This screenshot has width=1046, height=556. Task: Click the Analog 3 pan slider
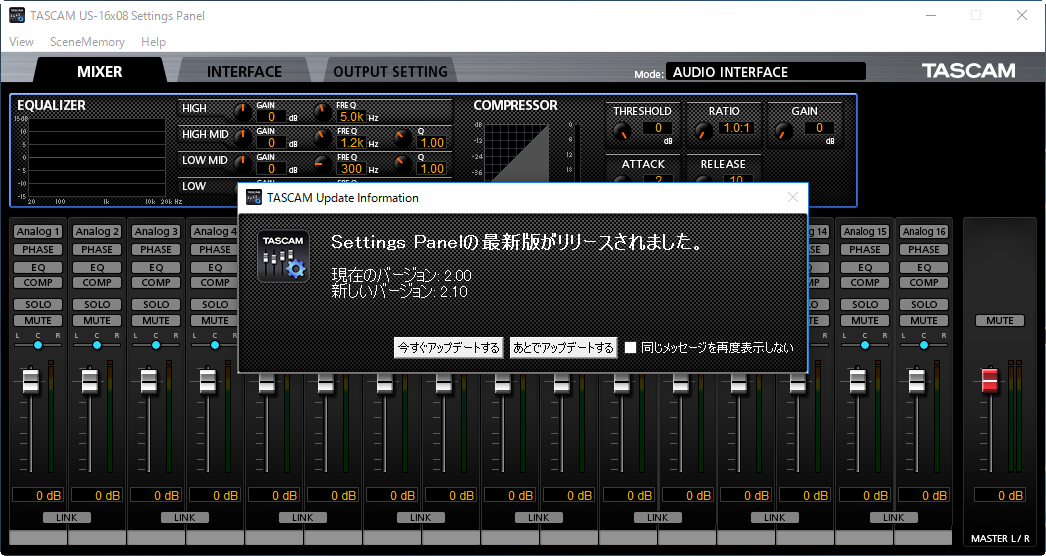156,345
